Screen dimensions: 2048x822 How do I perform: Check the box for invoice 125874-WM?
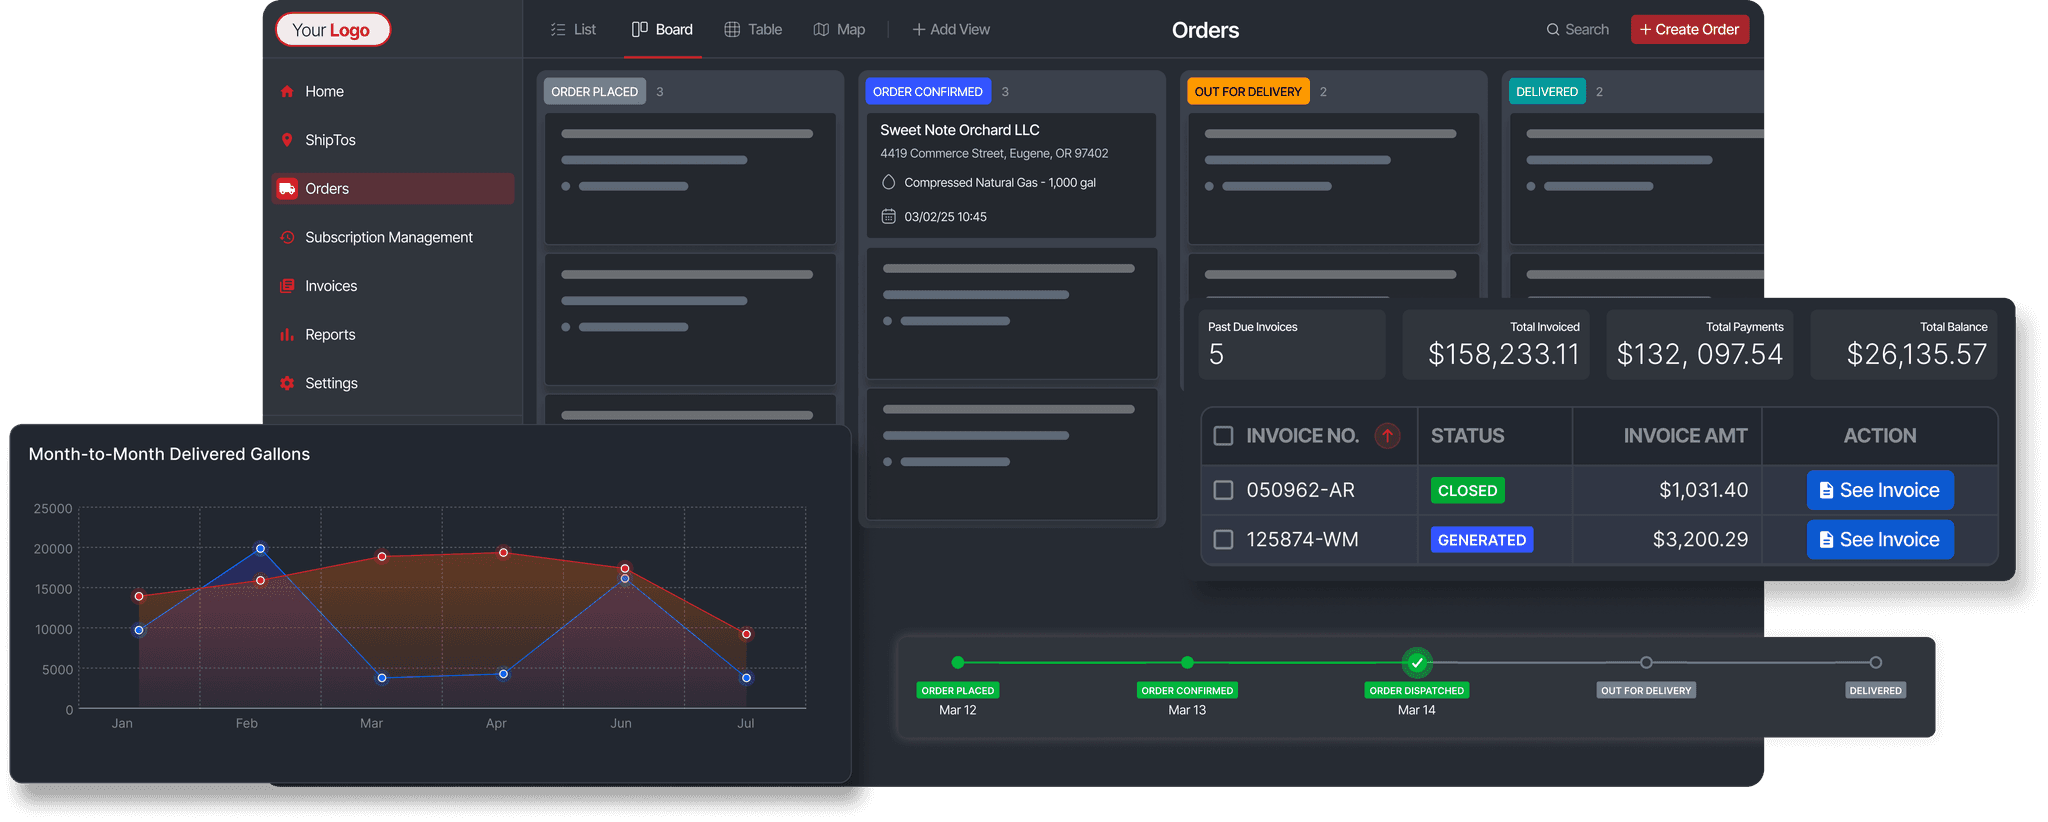pos(1223,539)
